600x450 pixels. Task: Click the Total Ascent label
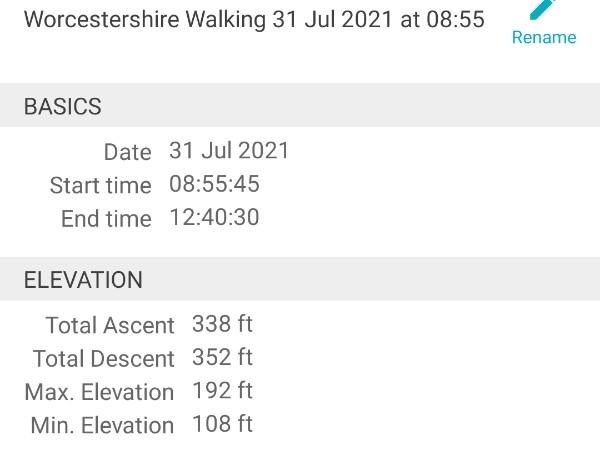coord(110,325)
